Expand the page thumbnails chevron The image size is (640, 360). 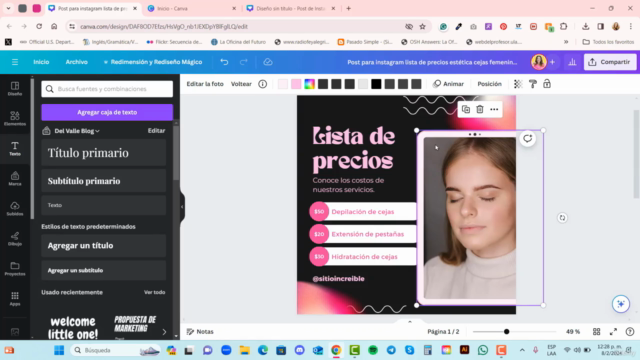[410, 322]
